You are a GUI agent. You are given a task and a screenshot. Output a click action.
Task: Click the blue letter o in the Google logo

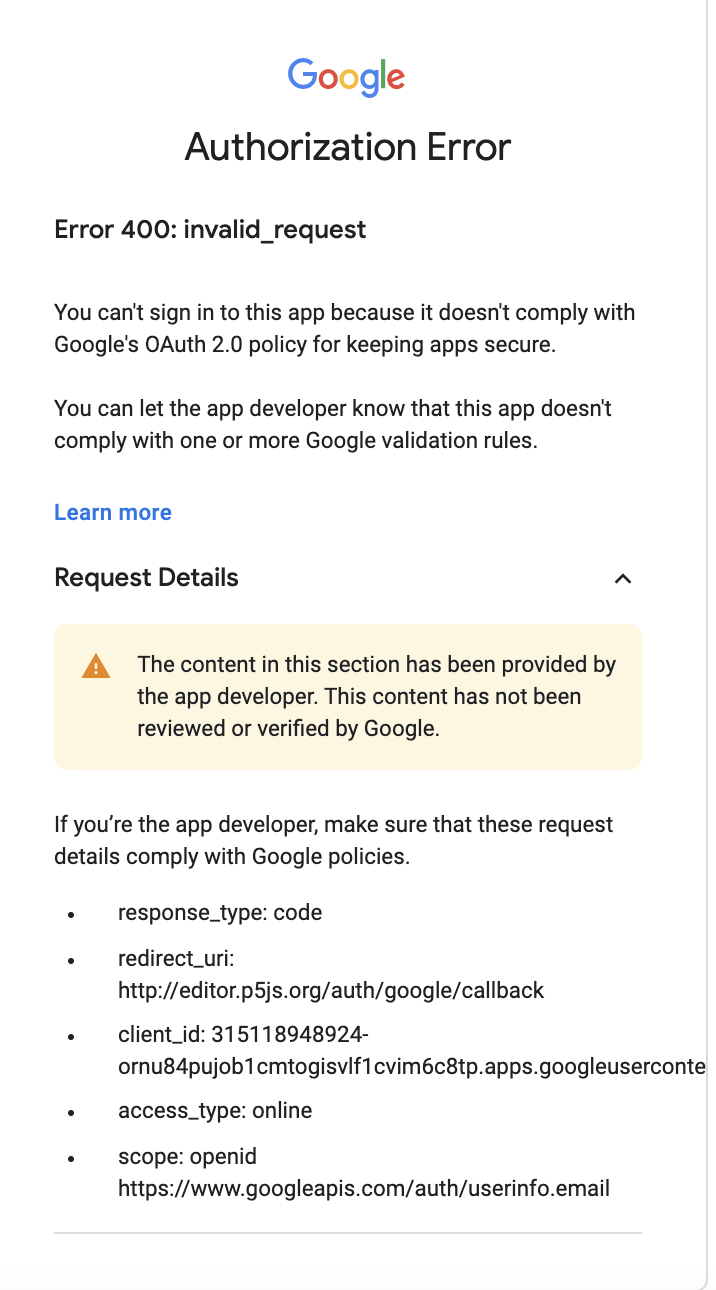[329, 79]
